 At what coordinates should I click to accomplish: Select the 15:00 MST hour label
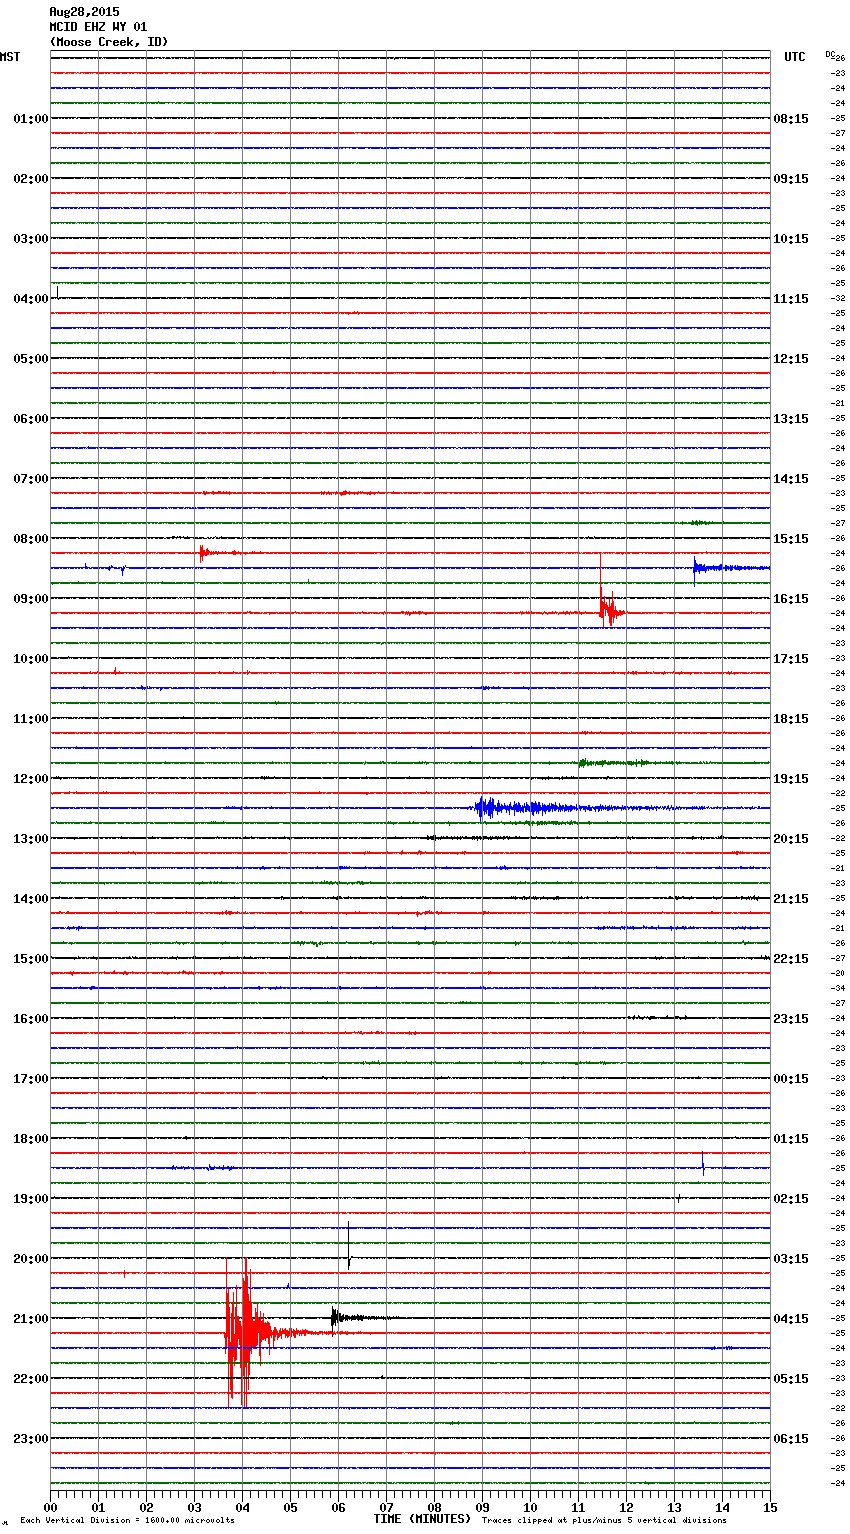31,959
